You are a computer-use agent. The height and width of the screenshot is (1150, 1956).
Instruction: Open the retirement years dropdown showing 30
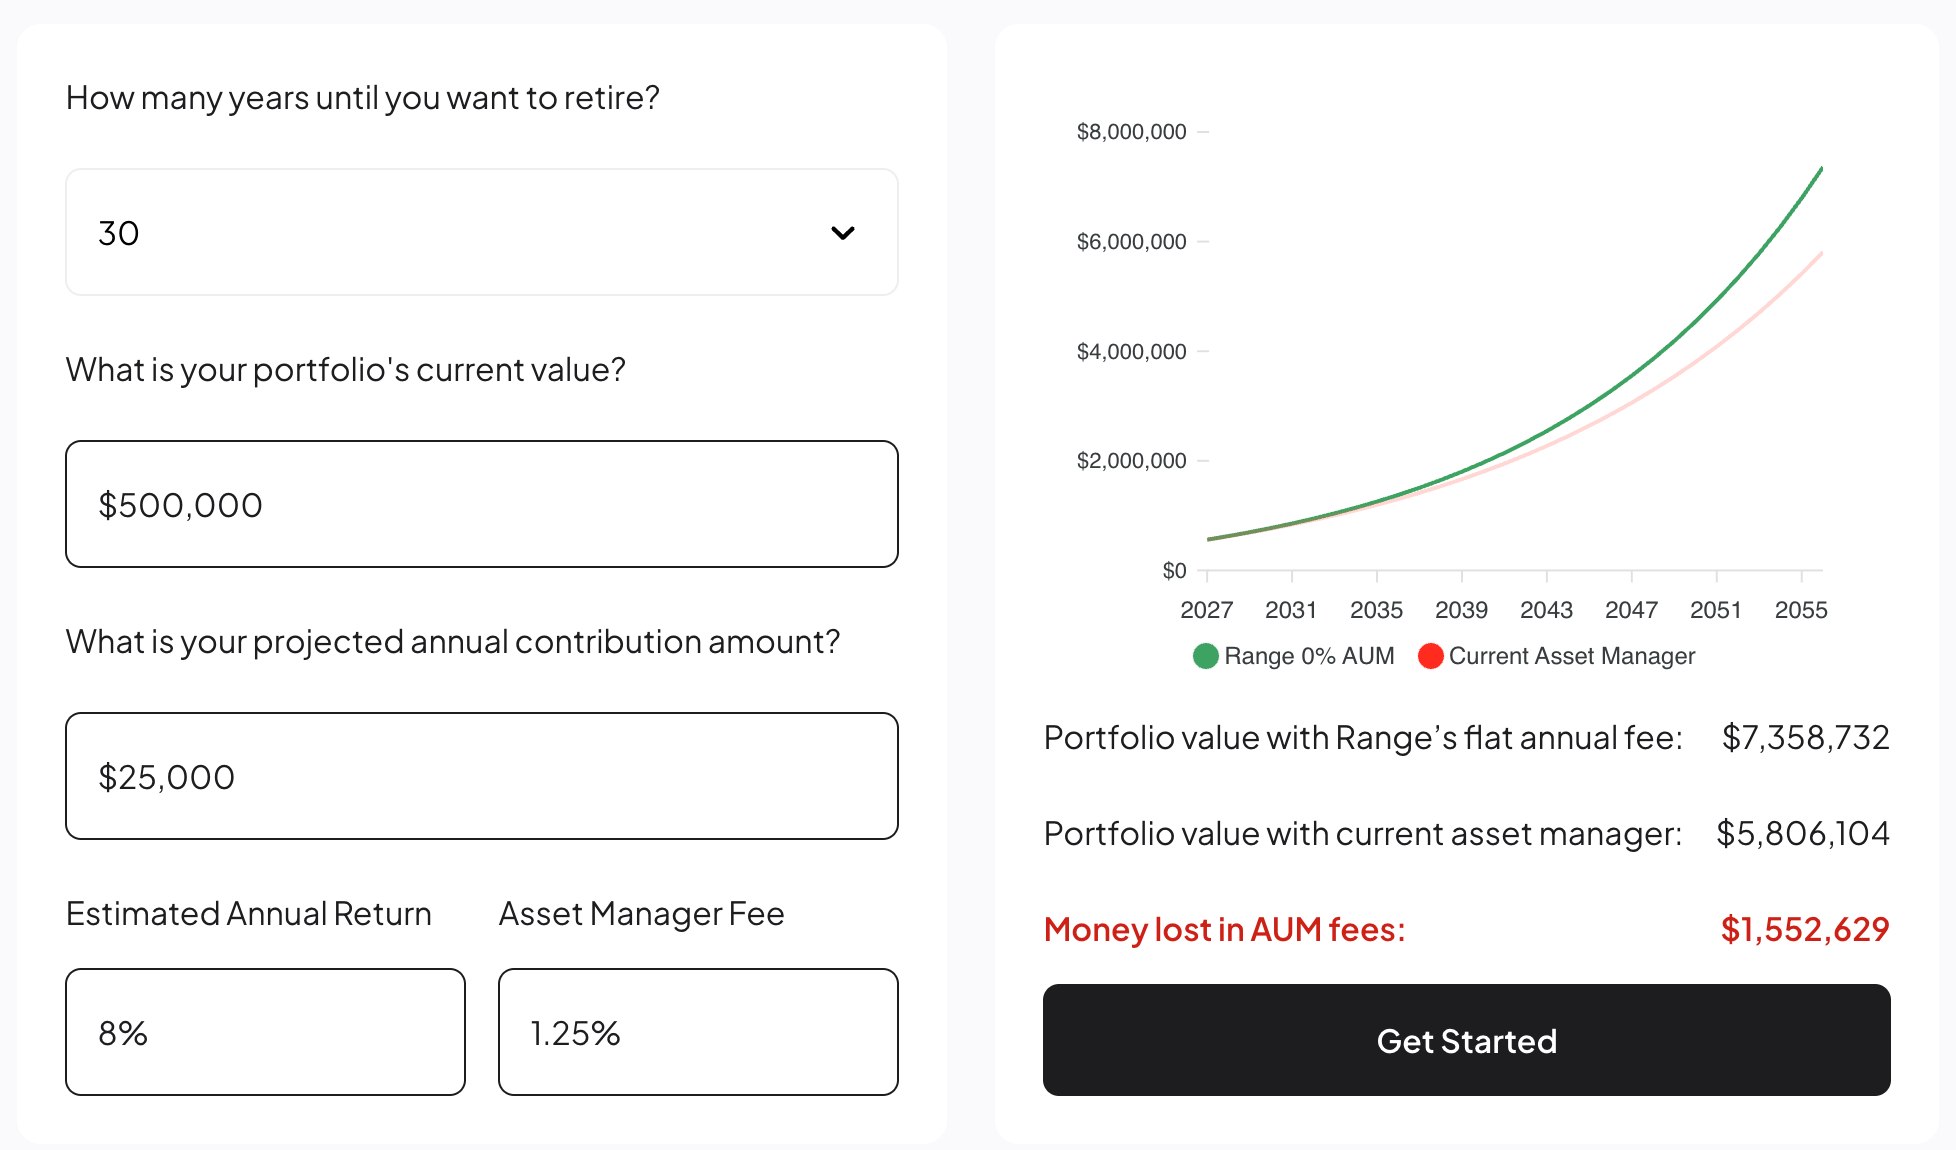pyautogui.click(x=482, y=232)
